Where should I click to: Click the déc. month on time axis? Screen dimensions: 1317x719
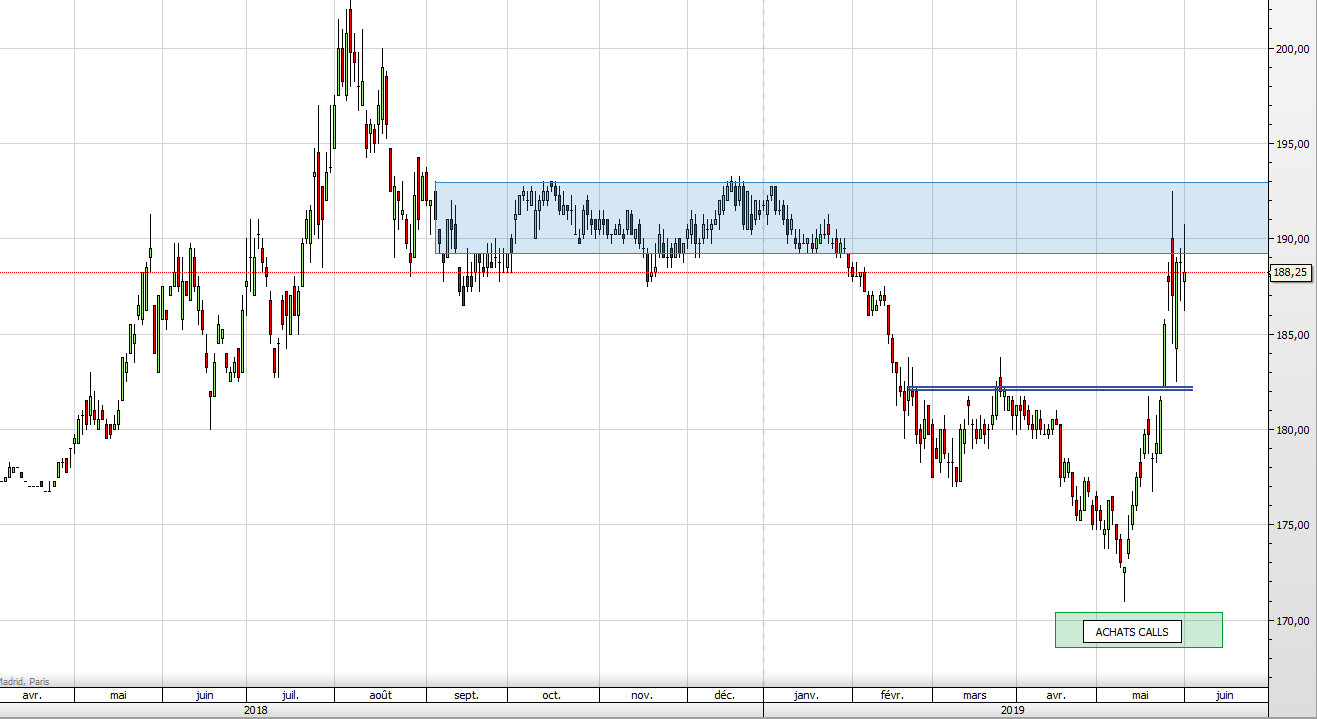[x=724, y=695]
